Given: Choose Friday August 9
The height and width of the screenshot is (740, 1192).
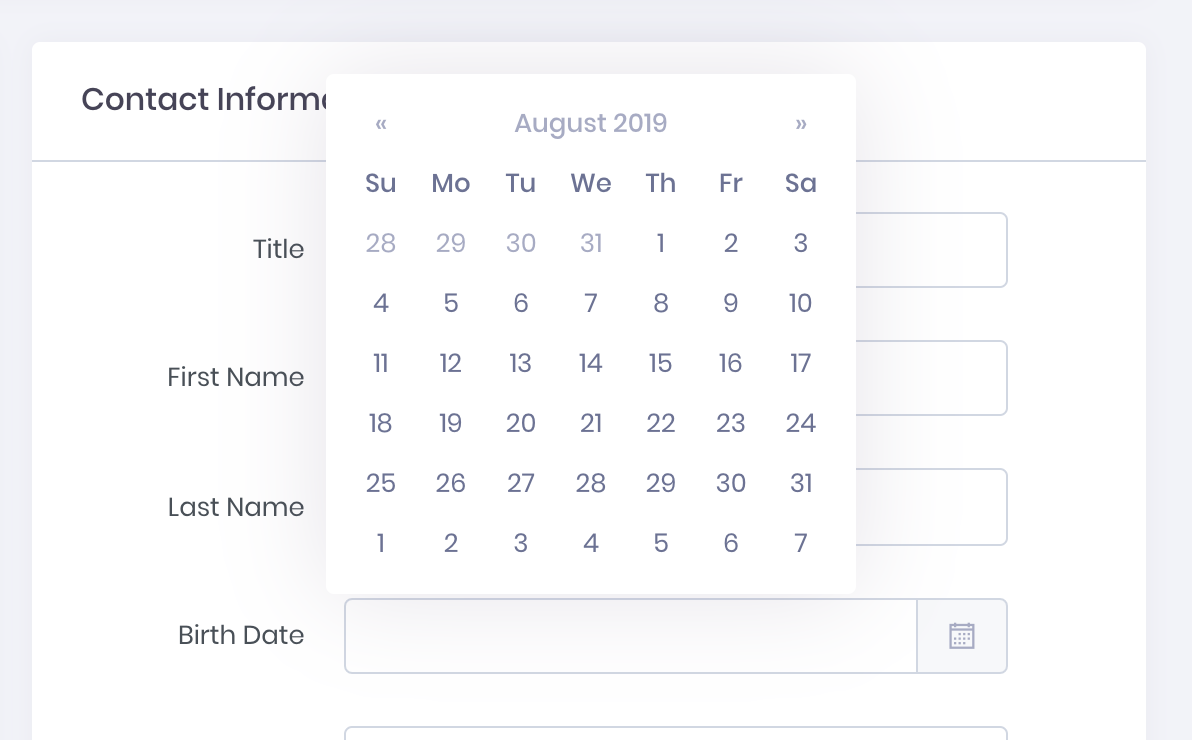Looking at the screenshot, I should point(731,303).
